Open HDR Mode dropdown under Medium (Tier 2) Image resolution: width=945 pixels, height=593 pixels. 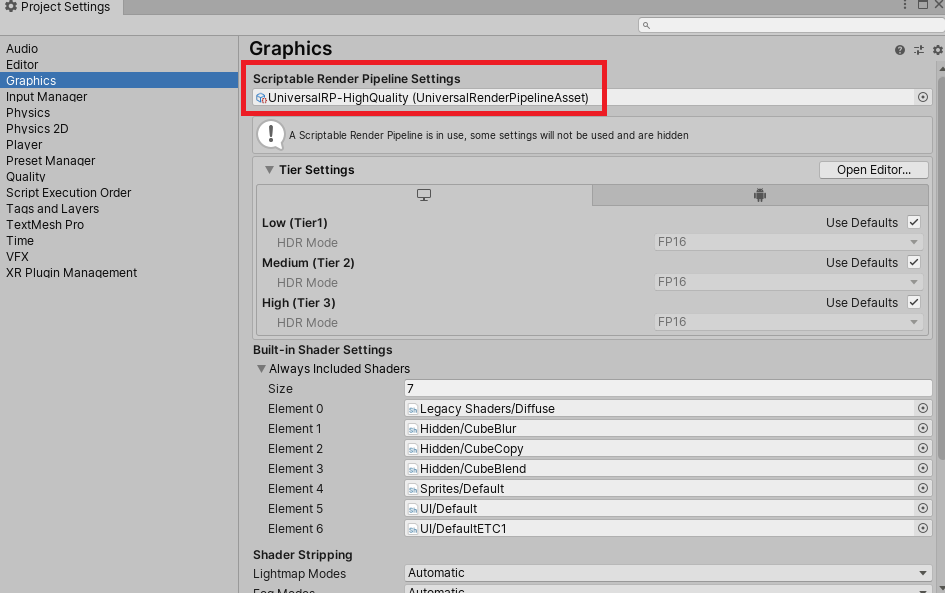[x=788, y=282]
